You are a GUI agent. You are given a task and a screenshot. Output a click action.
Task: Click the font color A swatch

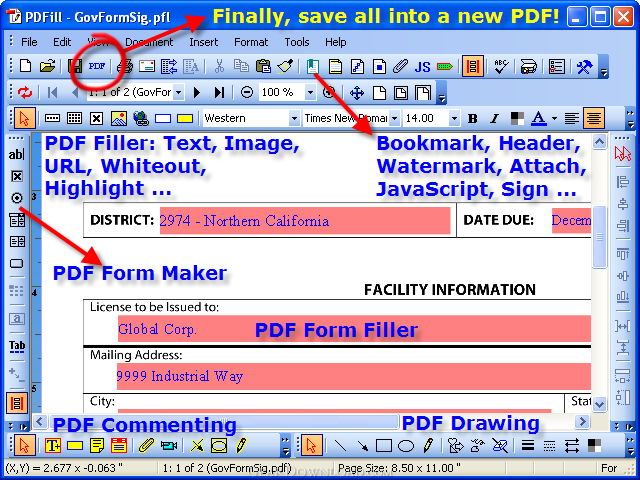(x=539, y=118)
